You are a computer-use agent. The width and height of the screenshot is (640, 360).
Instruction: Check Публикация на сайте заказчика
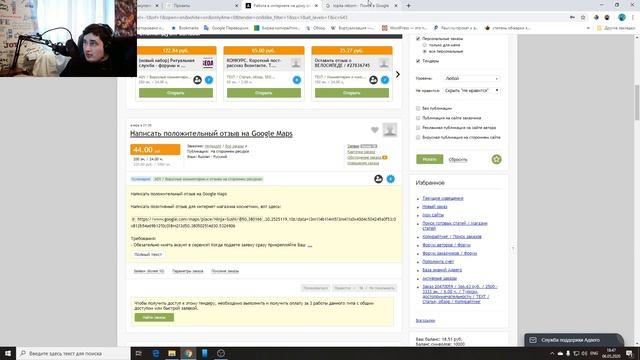click(x=418, y=118)
